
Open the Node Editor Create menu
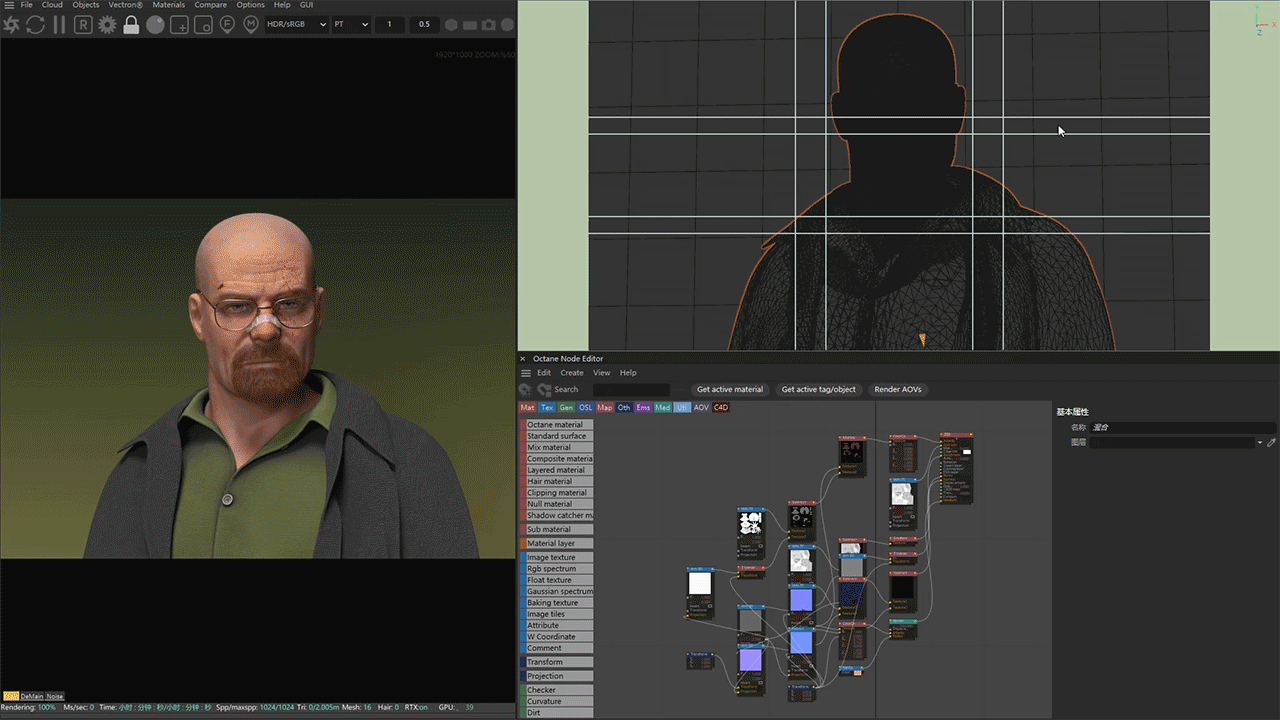coord(572,373)
